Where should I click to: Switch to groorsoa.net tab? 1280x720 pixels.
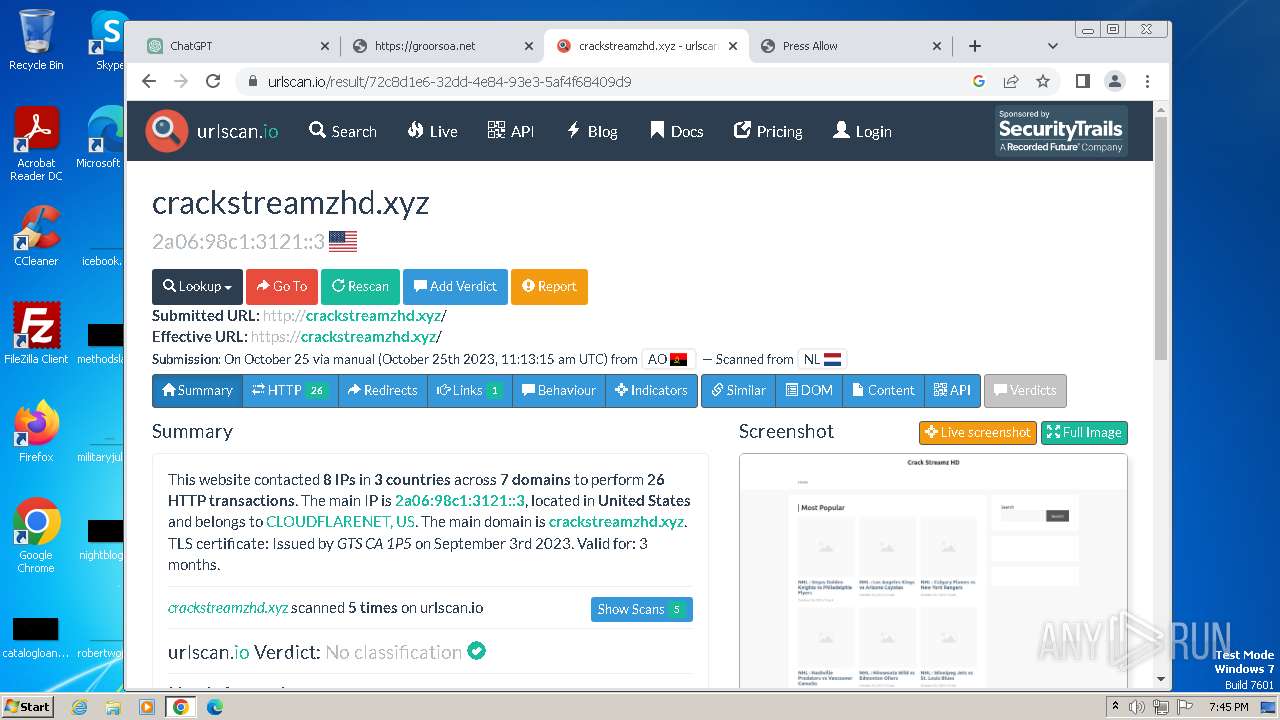[x=442, y=46]
